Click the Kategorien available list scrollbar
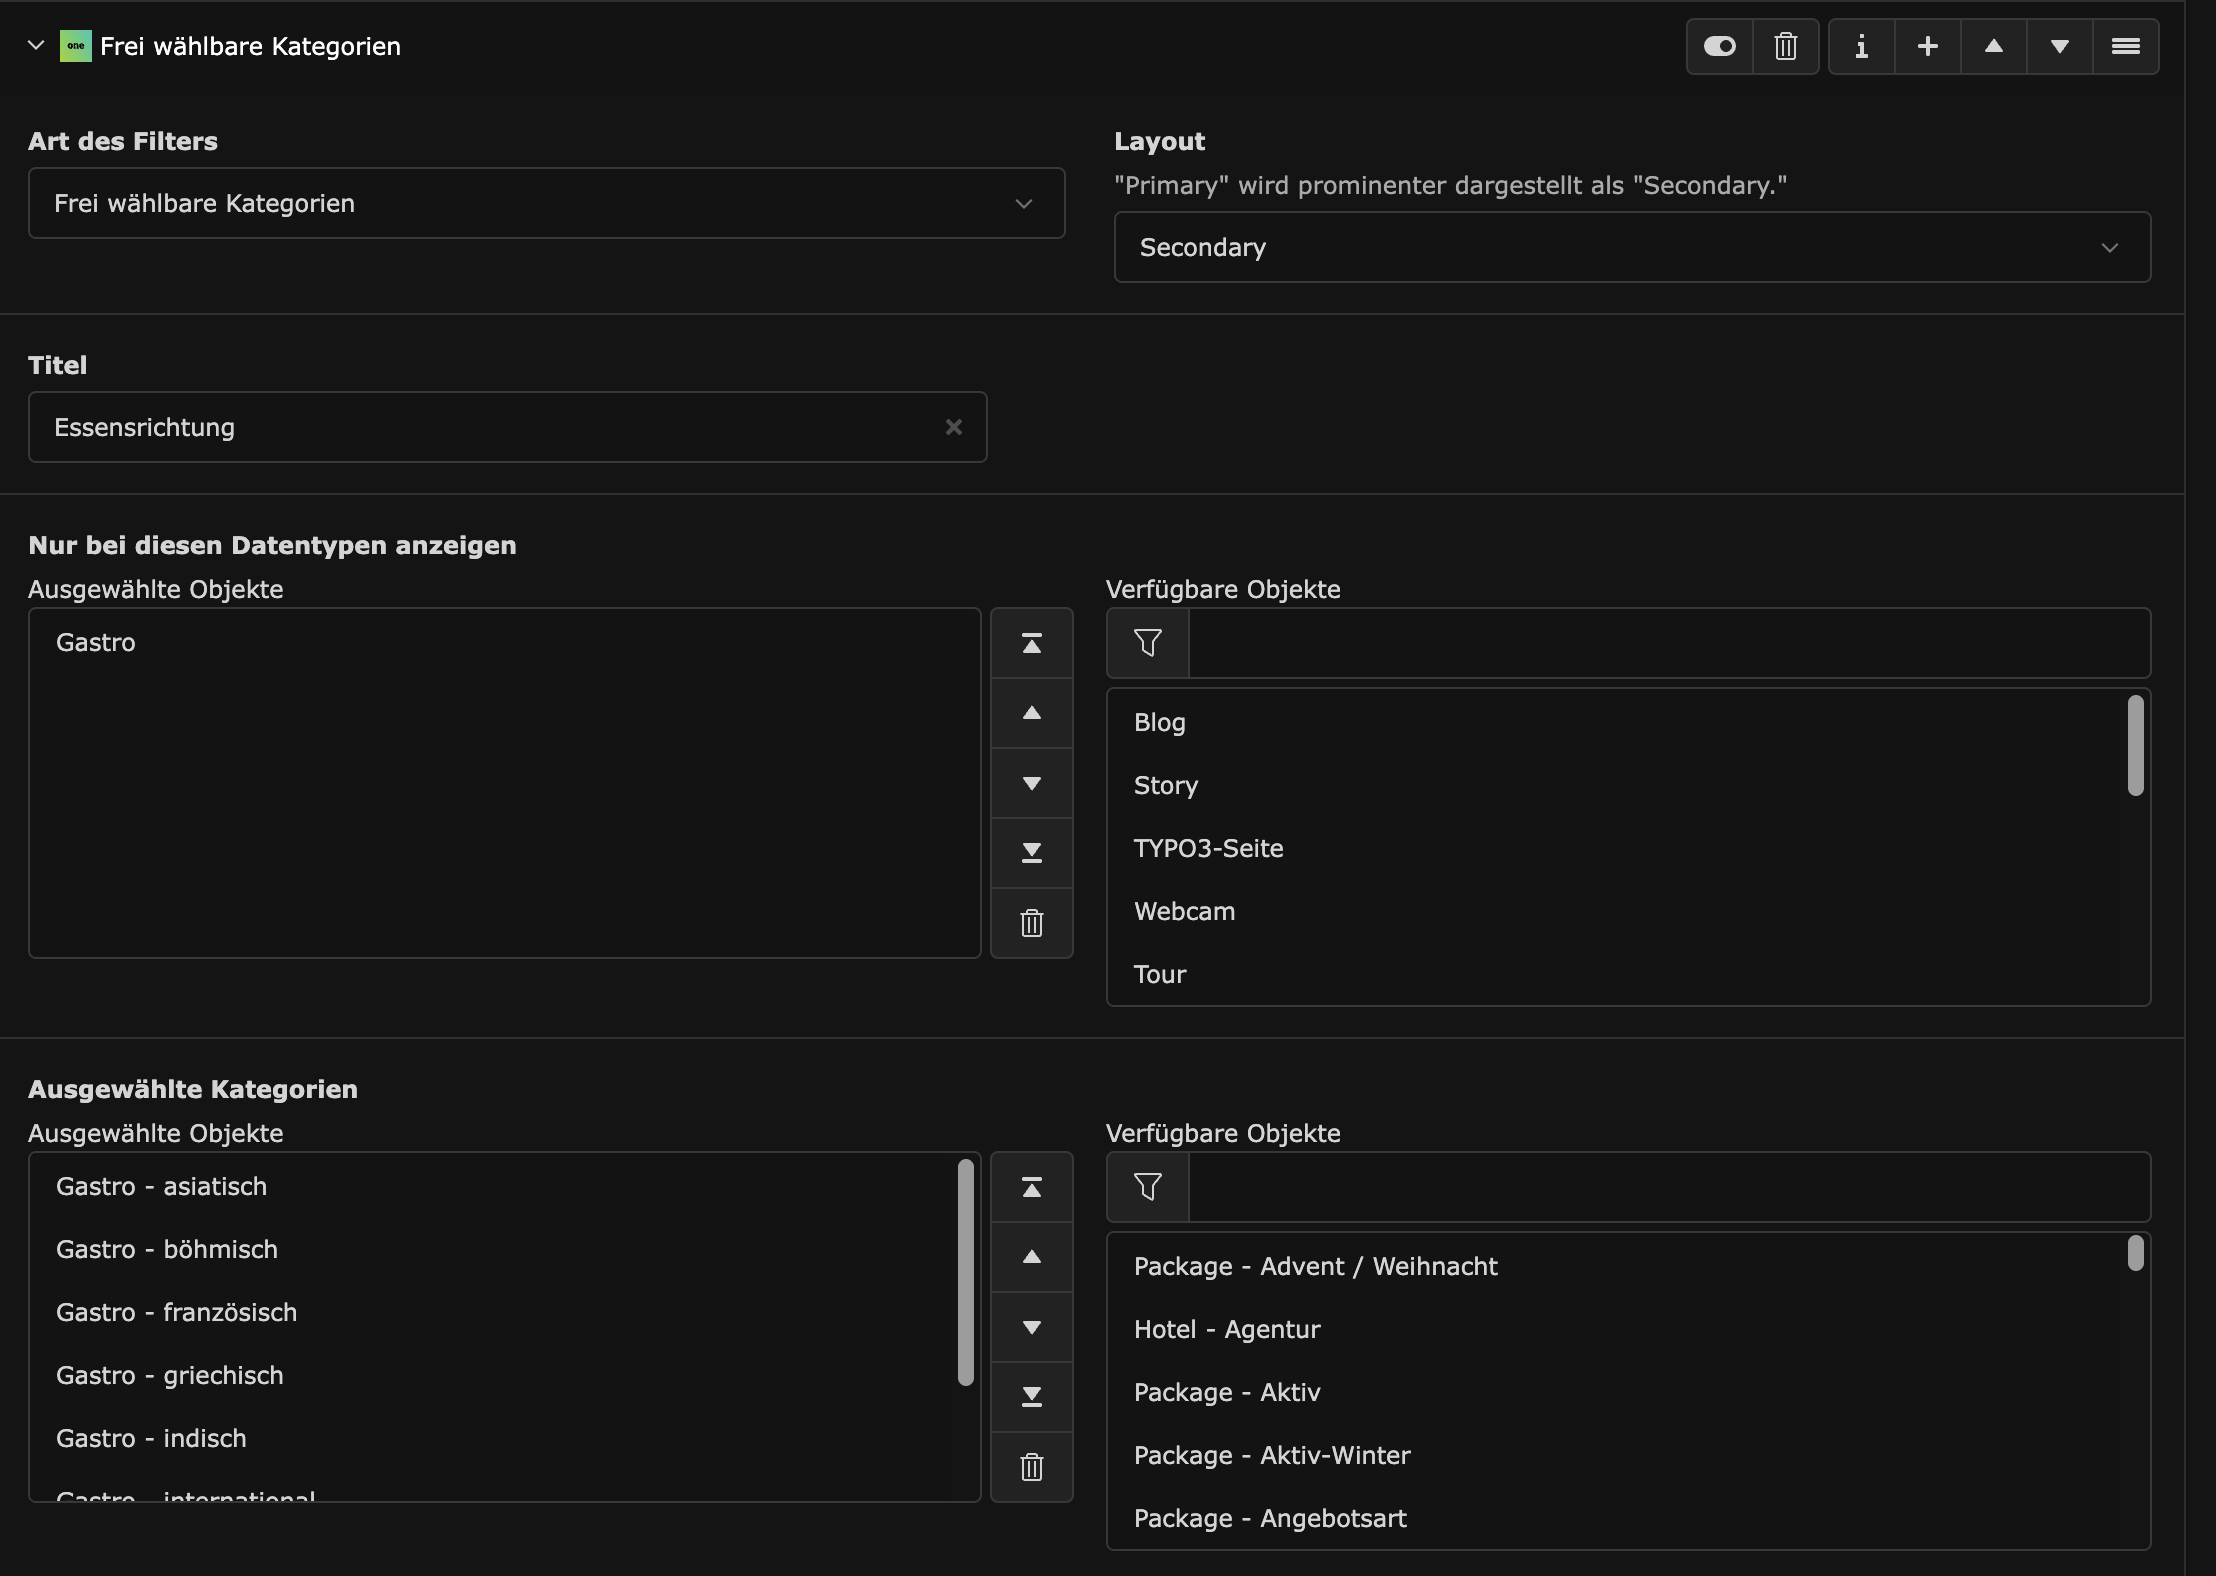The width and height of the screenshot is (2216, 1576). 2136,1253
